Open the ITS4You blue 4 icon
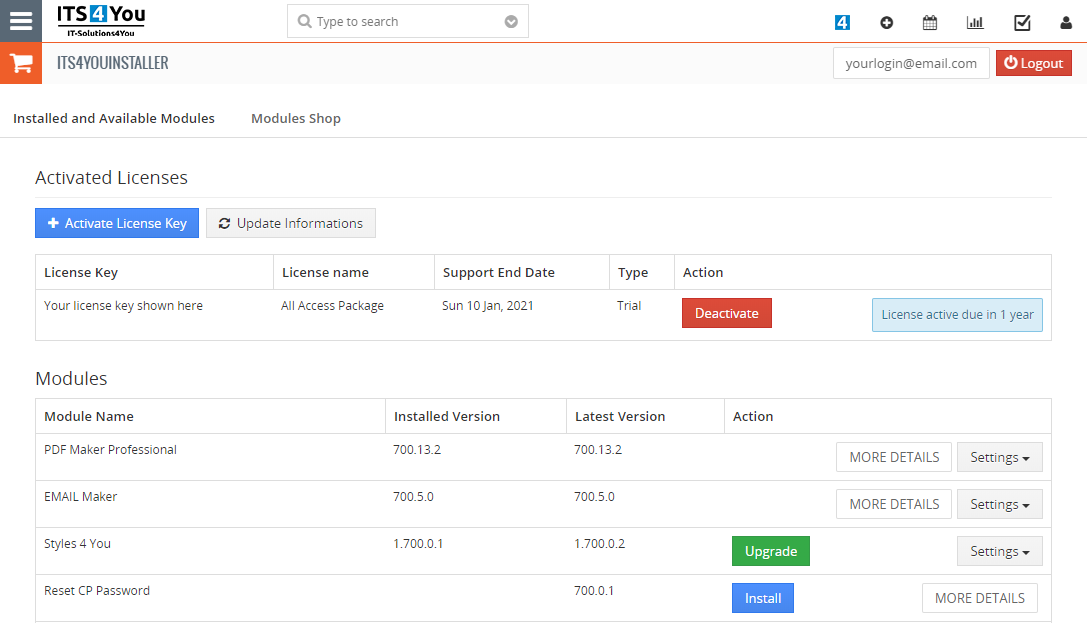Viewport: 1087px width, 623px height. pyautogui.click(x=842, y=22)
